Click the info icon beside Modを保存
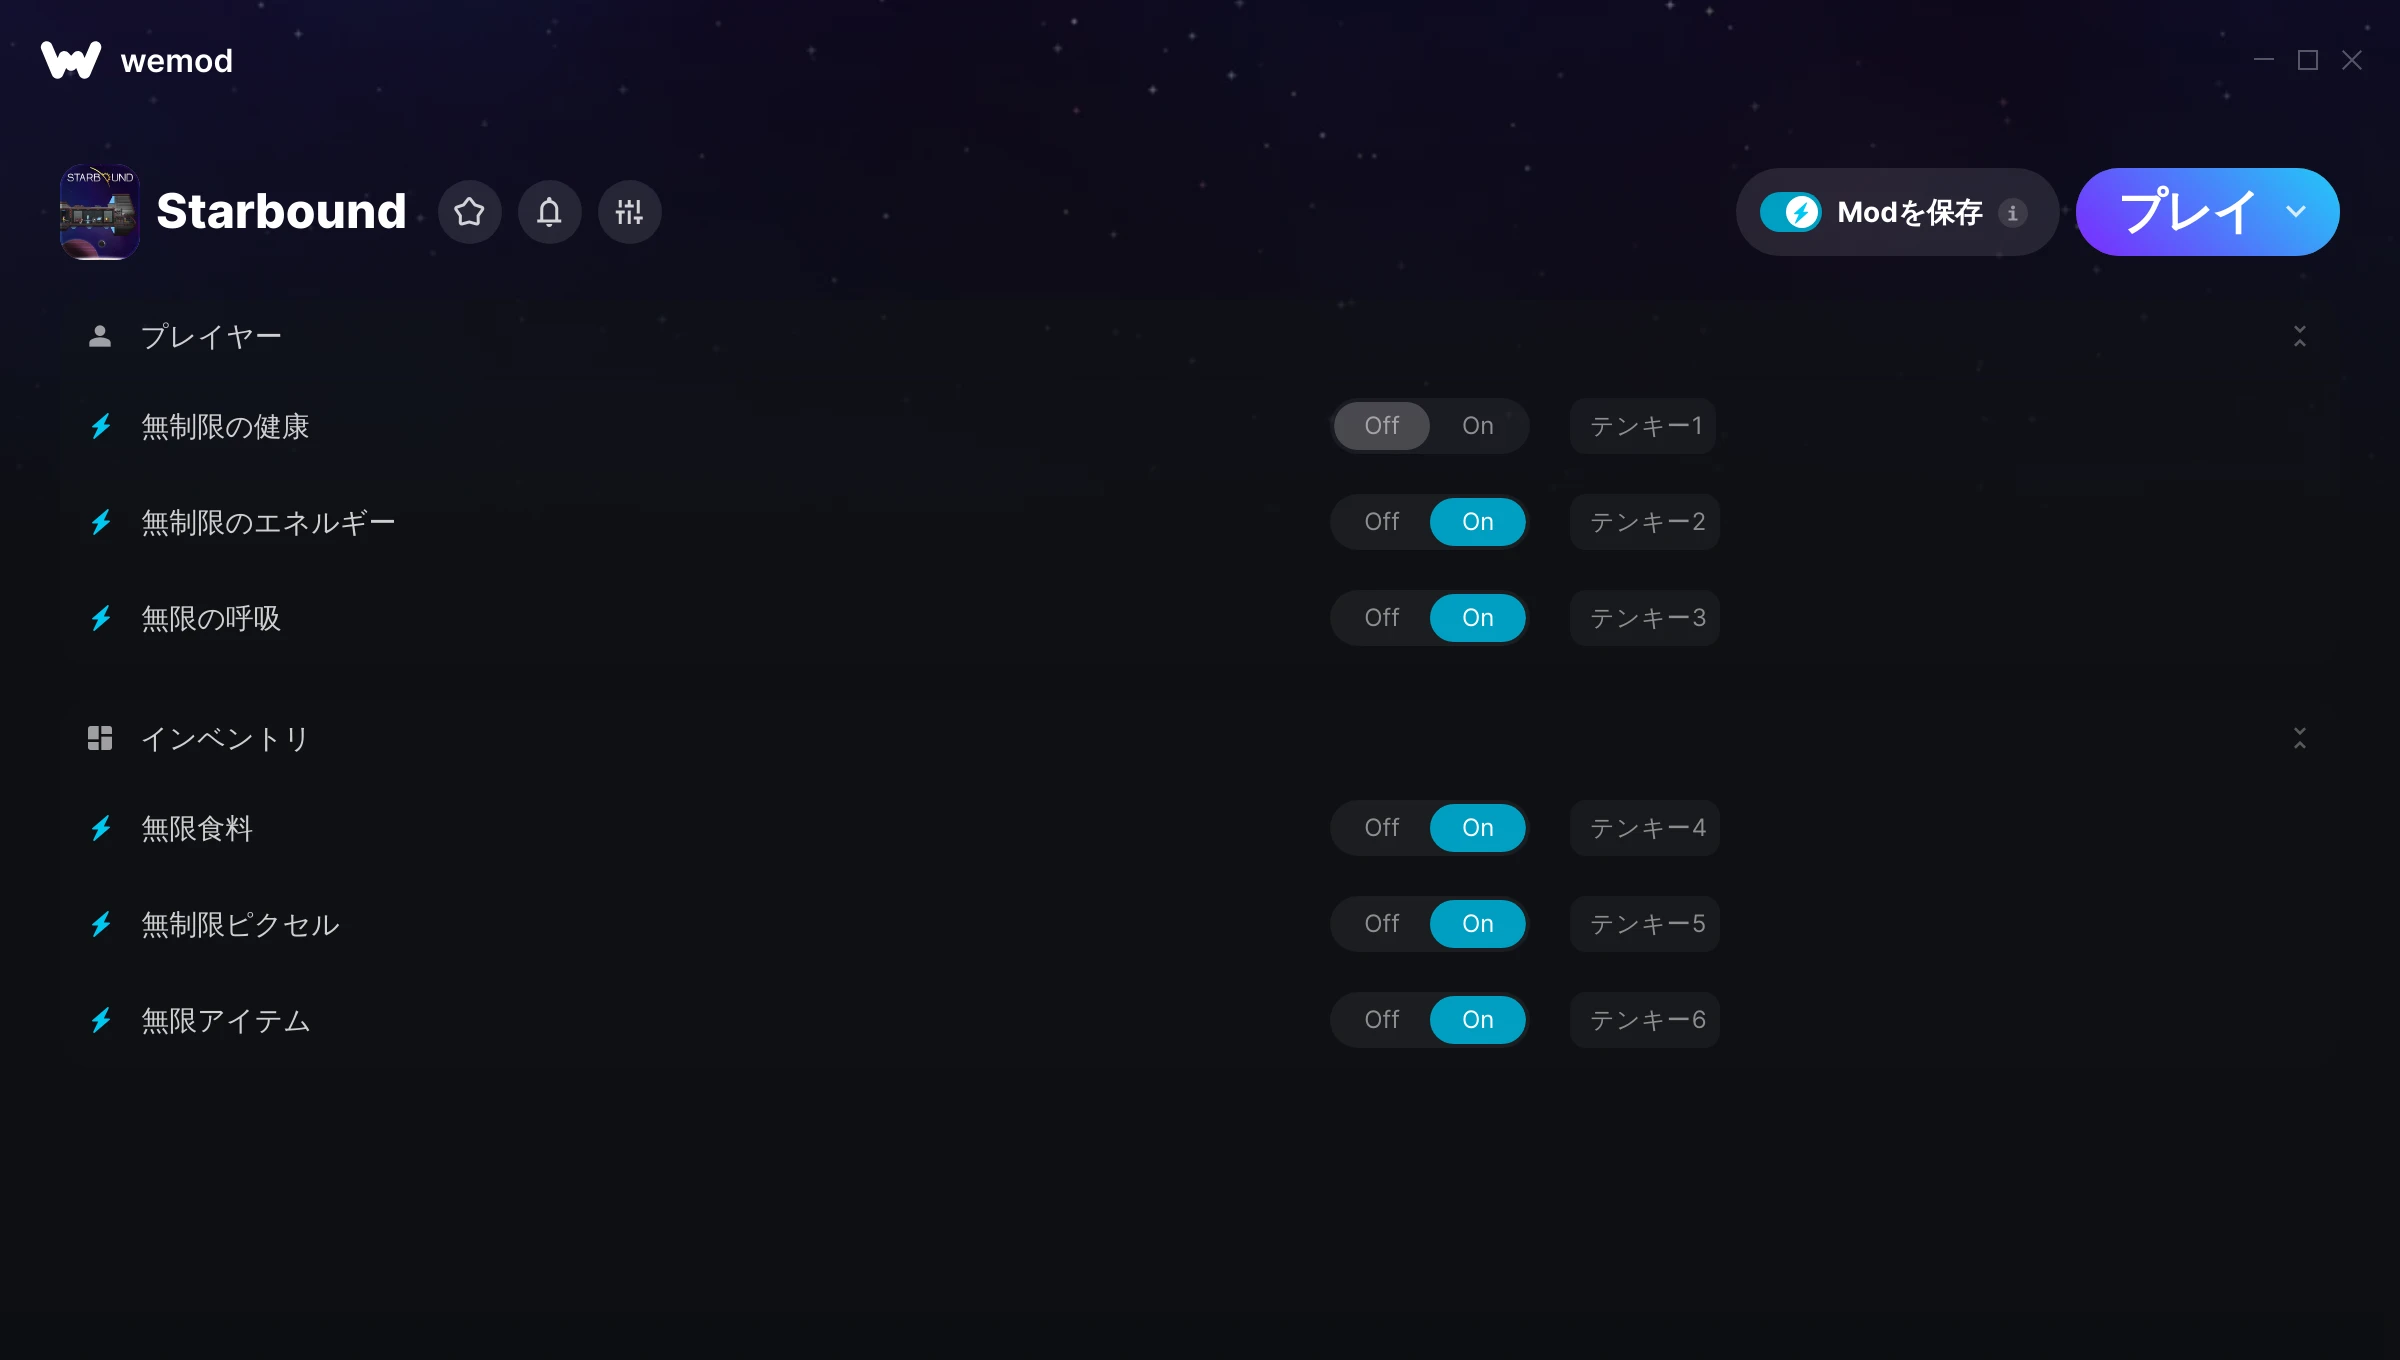 pos(2013,213)
